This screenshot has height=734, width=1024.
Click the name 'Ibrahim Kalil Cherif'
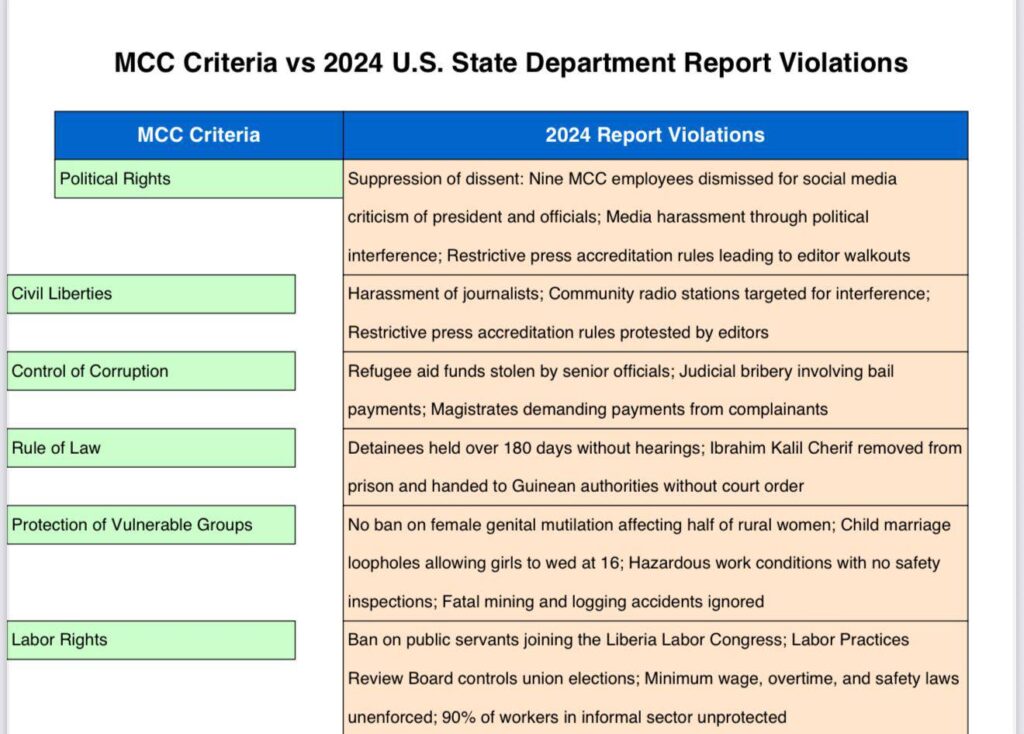click(x=768, y=448)
